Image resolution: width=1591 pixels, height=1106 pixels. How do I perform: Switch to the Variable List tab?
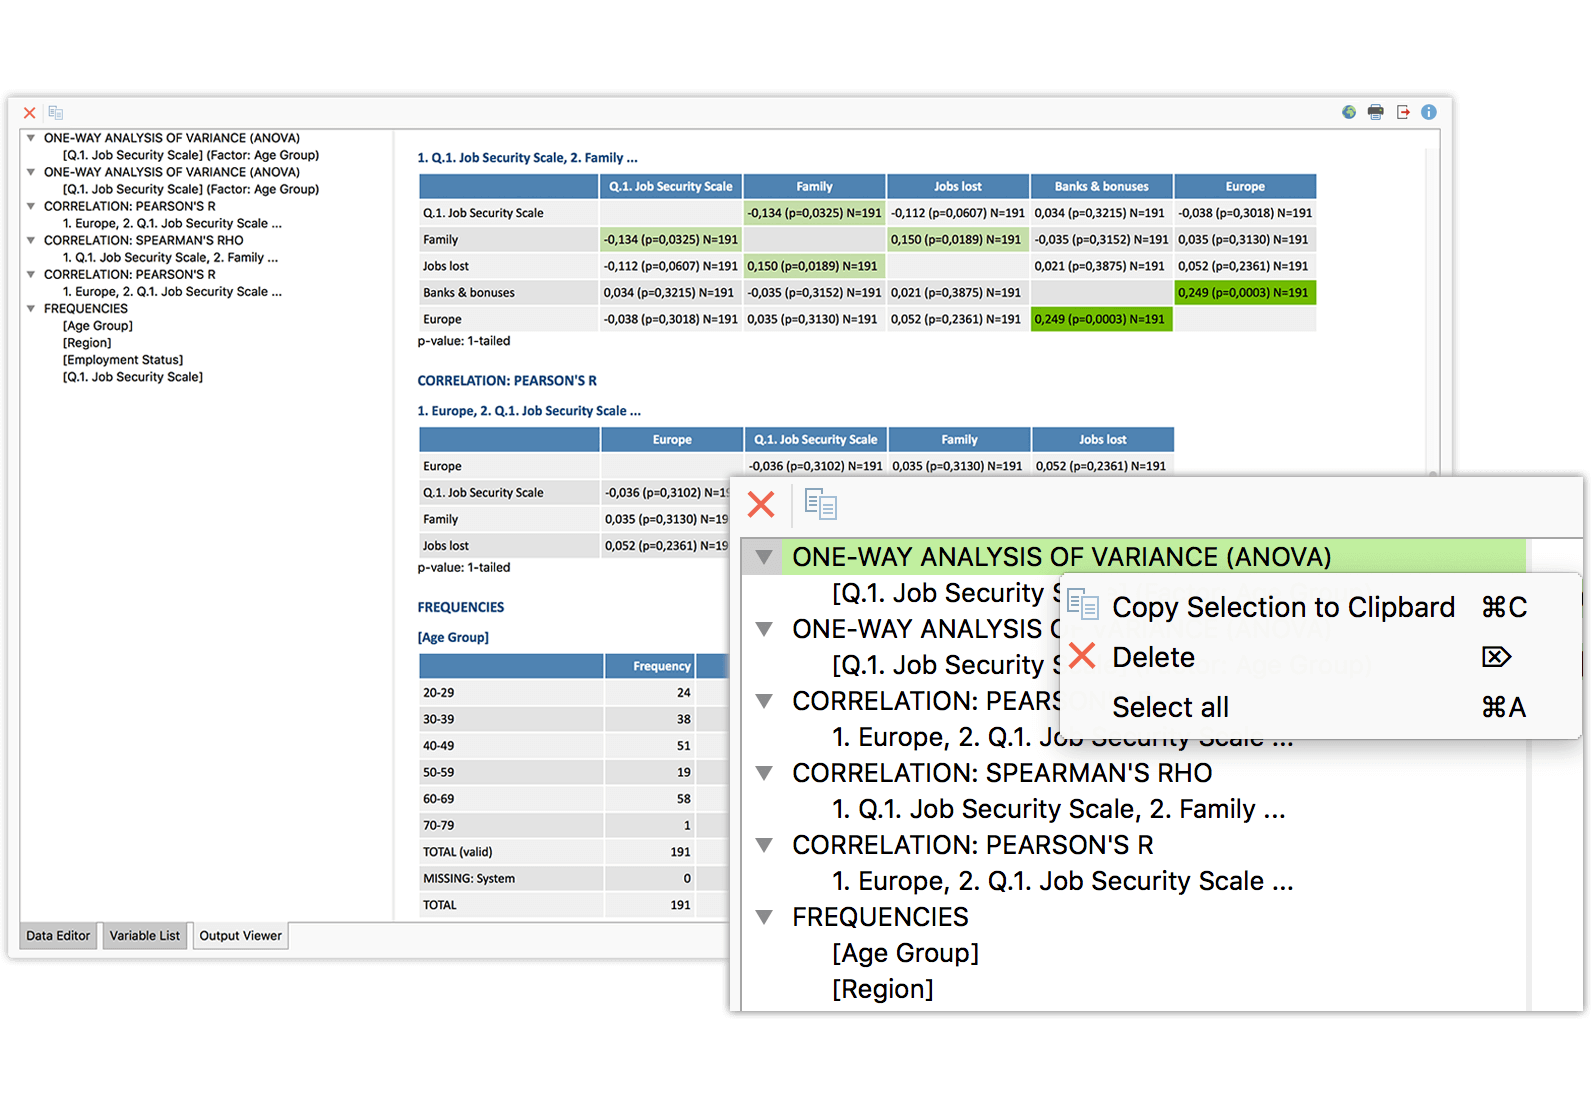coord(145,936)
